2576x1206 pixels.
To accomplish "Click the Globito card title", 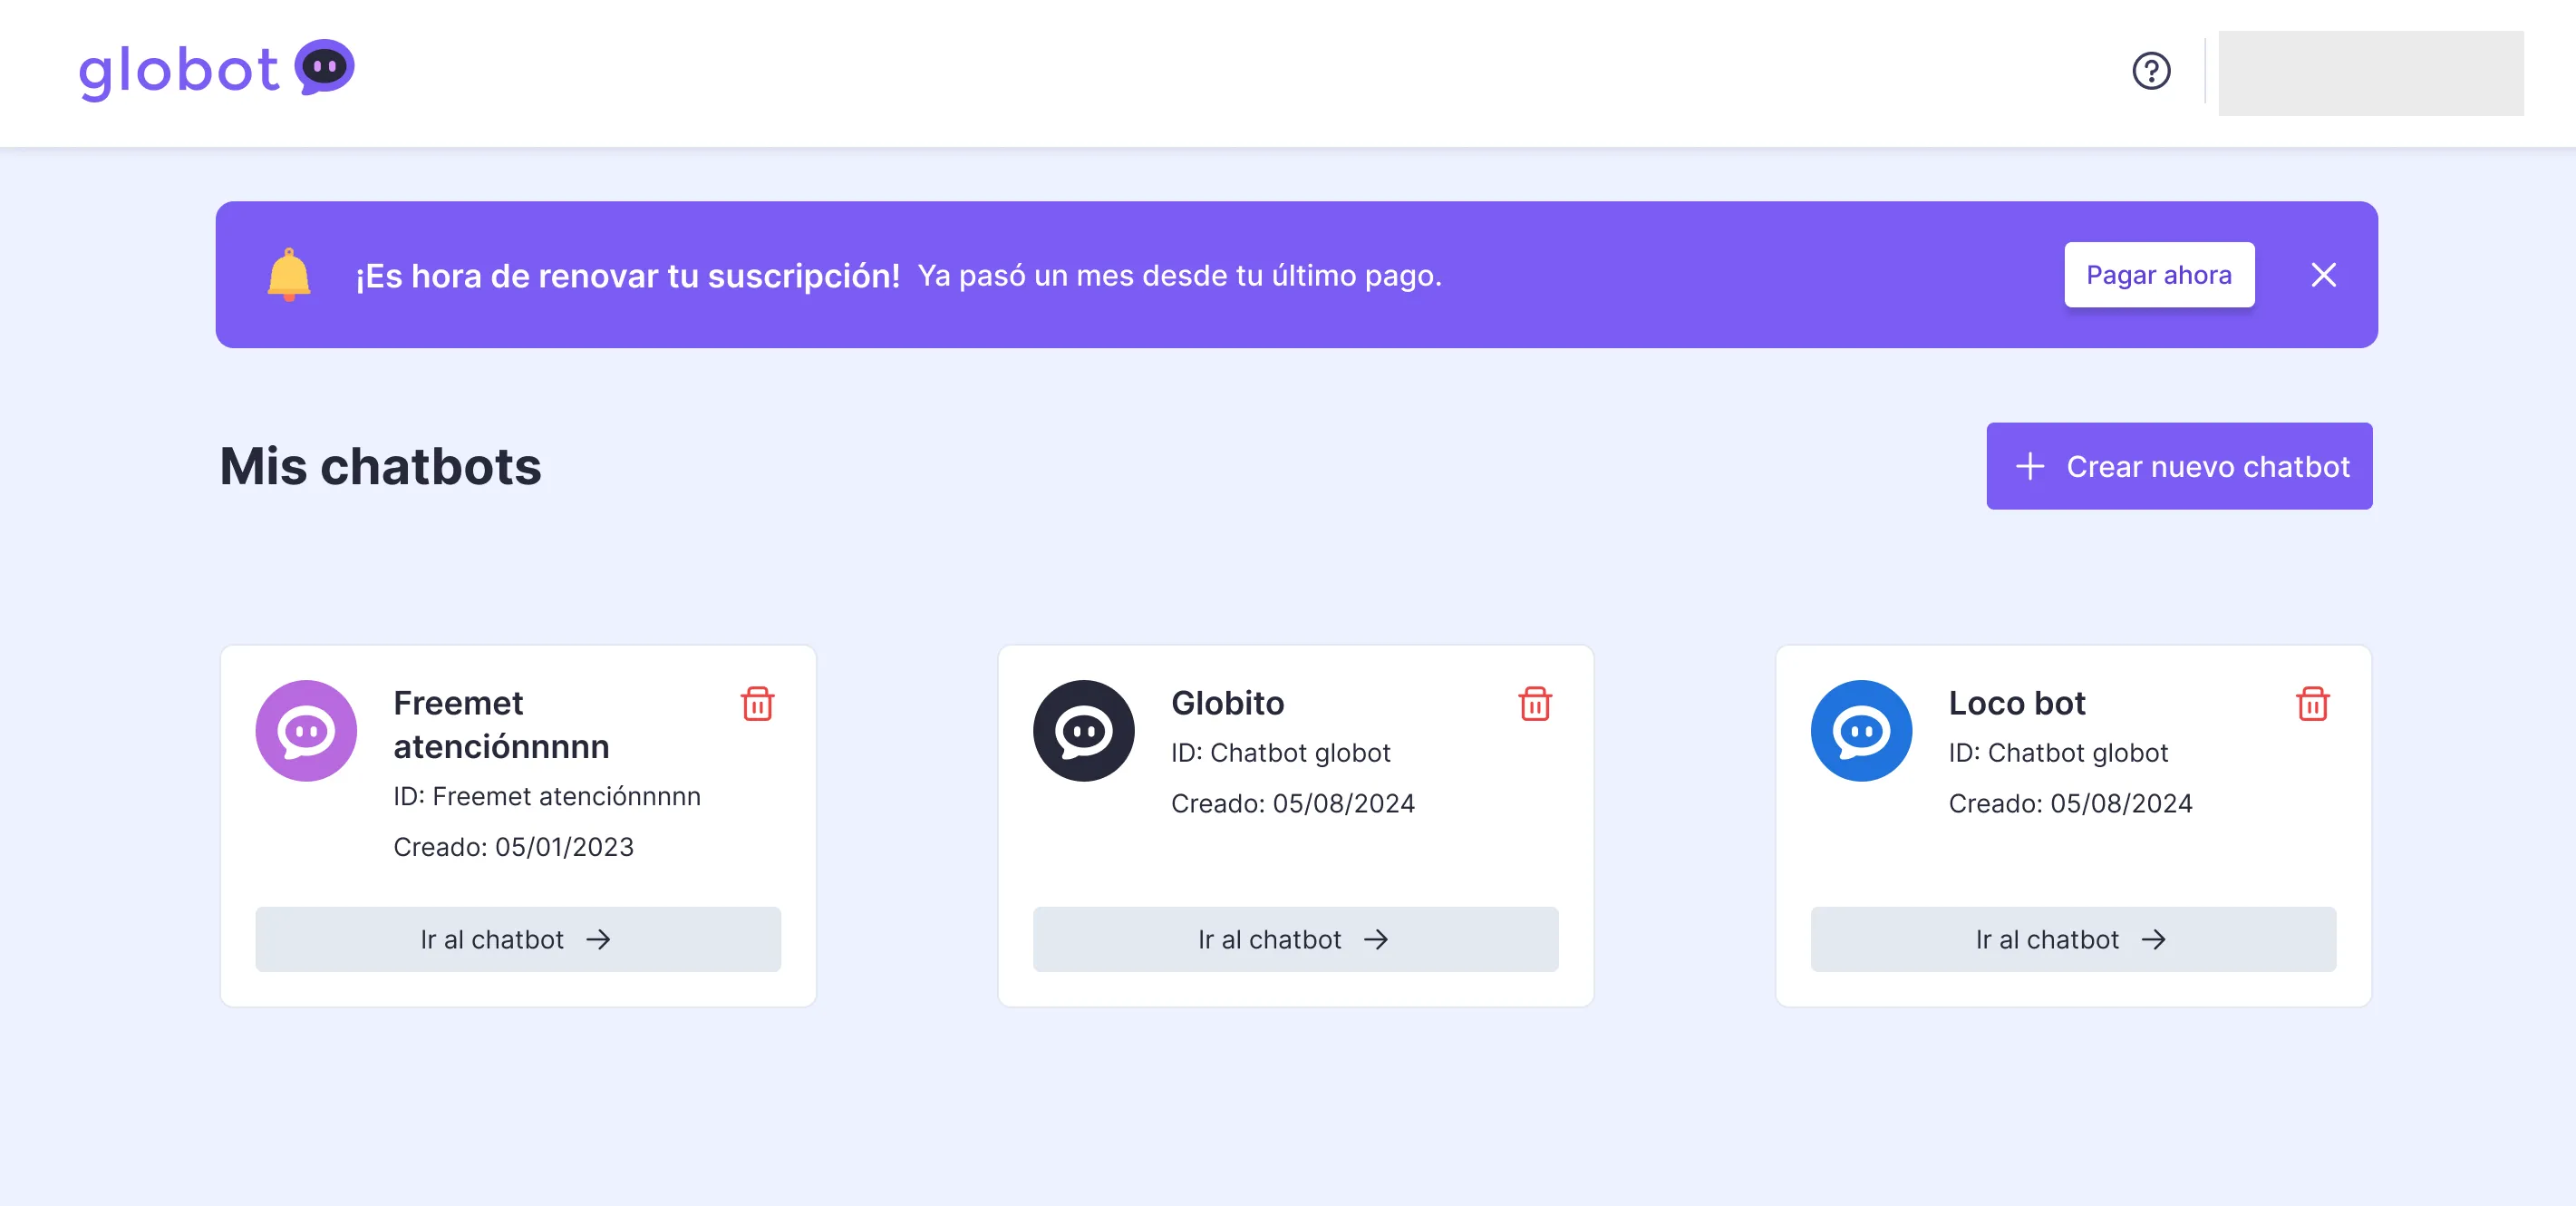I will click(1227, 703).
